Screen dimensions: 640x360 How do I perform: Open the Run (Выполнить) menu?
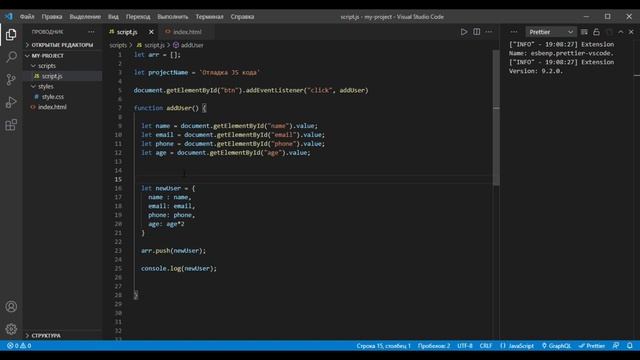tap(173, 17)
